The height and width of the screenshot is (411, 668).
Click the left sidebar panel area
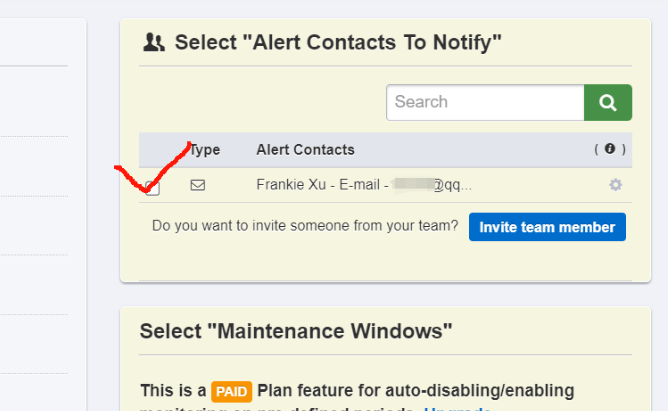[43, 213]
